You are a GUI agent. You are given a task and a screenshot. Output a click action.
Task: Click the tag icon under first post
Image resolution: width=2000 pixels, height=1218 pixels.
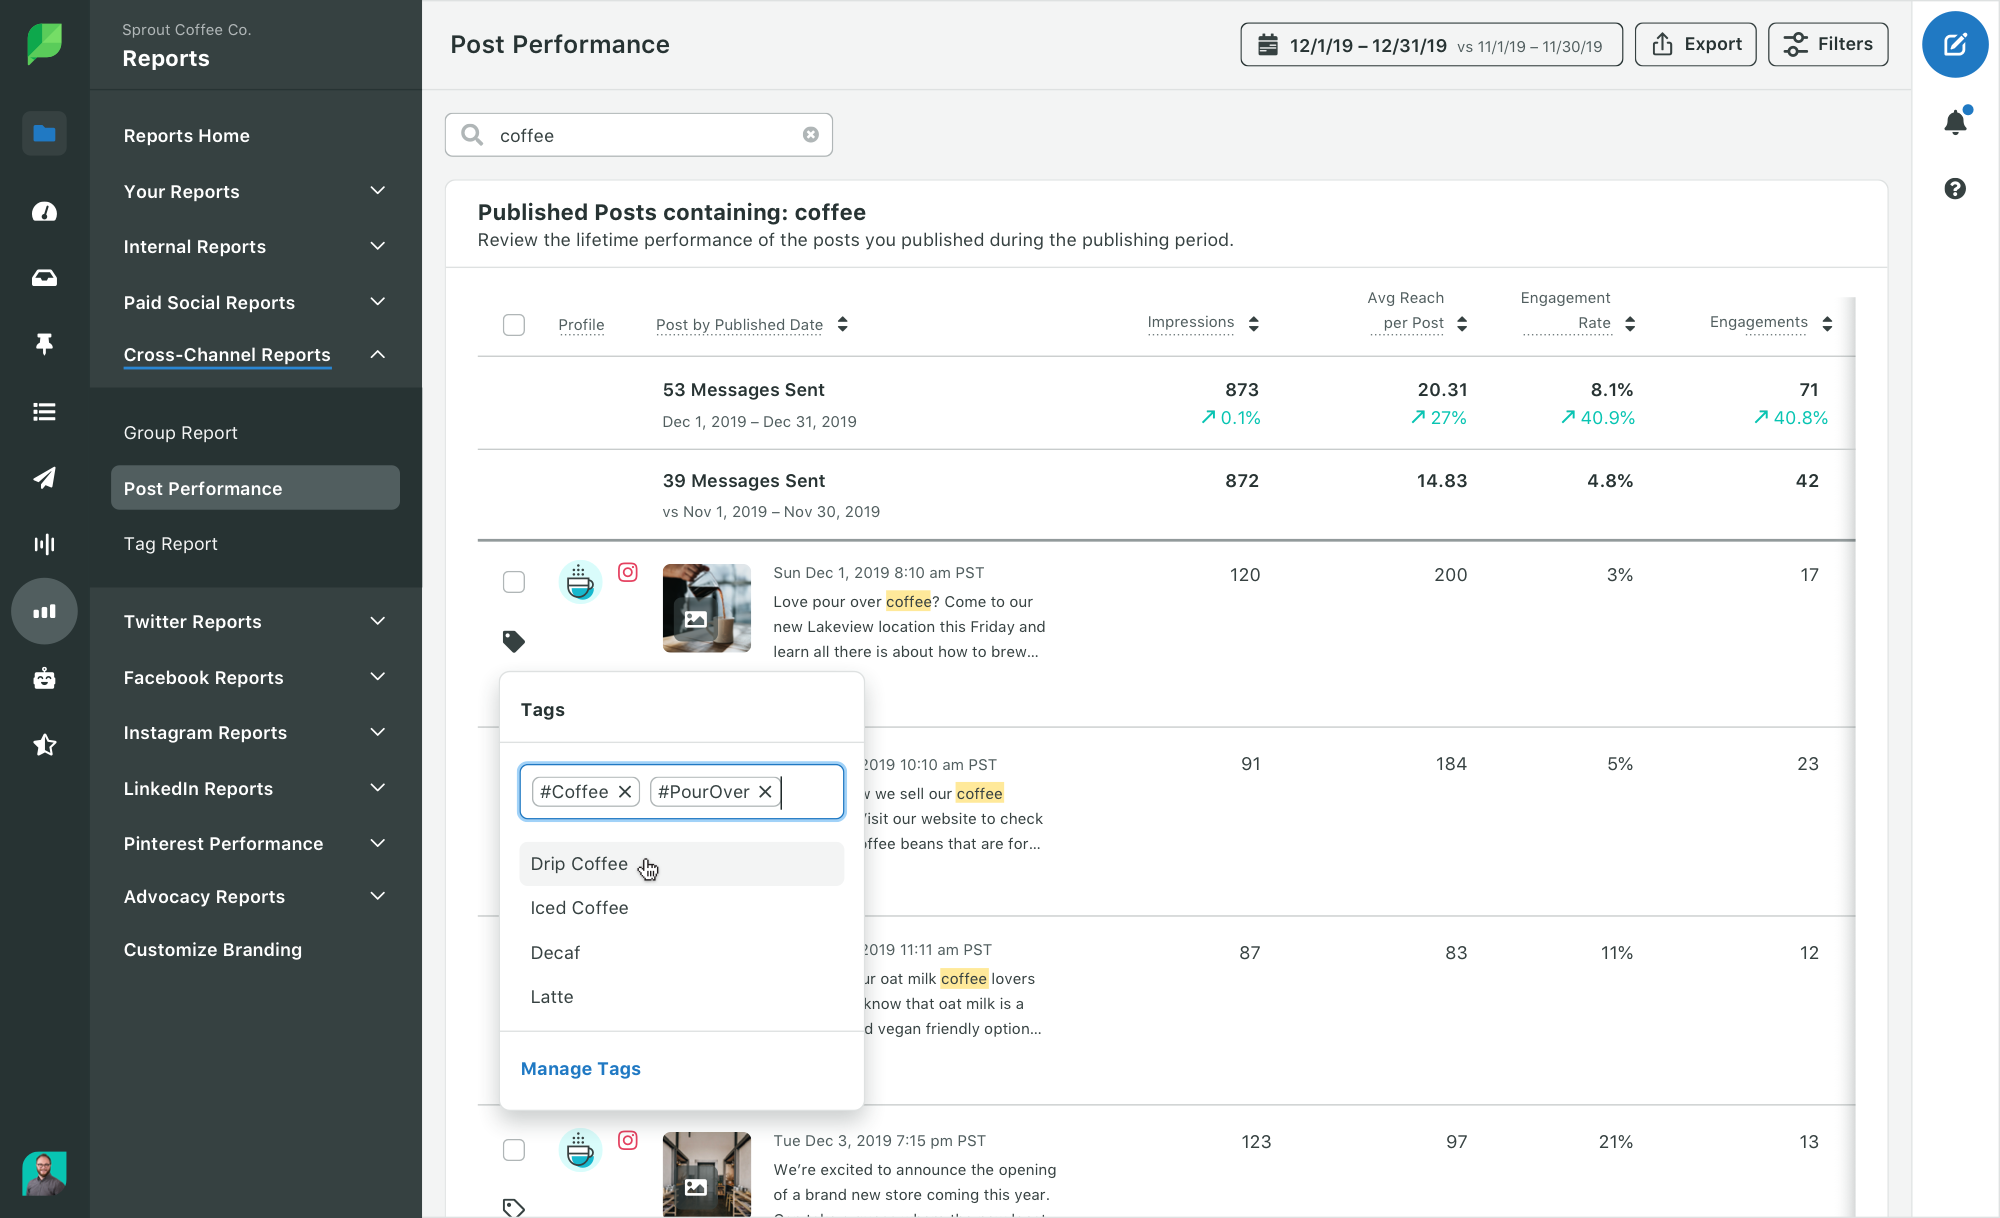(x=513, y=641)
